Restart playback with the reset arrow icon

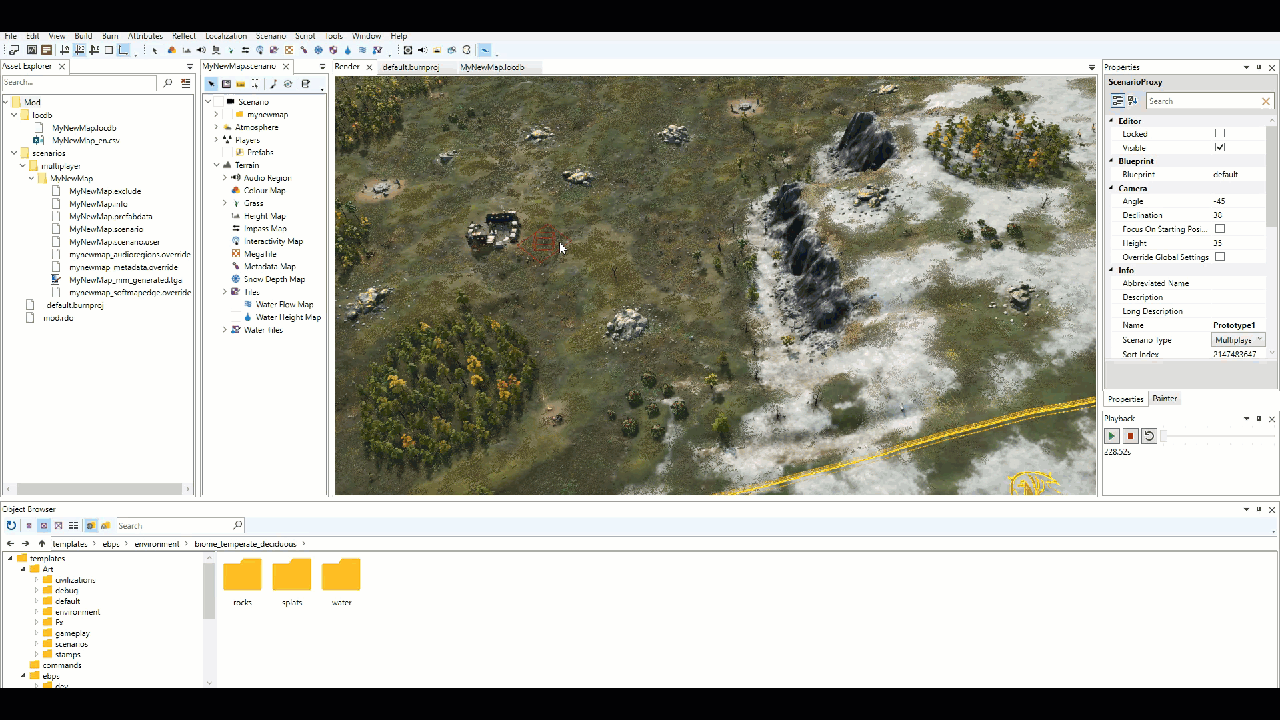click(x=1149, y=436)
